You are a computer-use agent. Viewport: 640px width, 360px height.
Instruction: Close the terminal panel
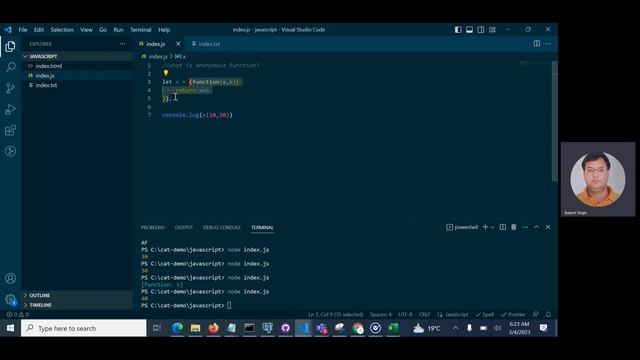pos(548,227)
